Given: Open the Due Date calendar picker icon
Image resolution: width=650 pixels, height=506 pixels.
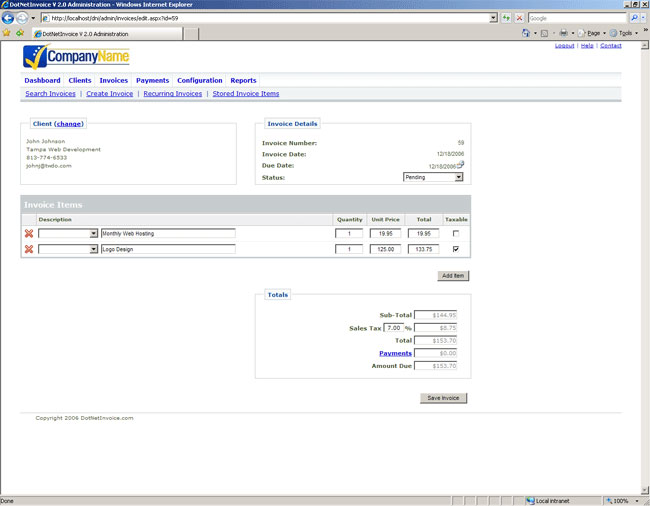Looking at the screenshot, I should point(461,164).
